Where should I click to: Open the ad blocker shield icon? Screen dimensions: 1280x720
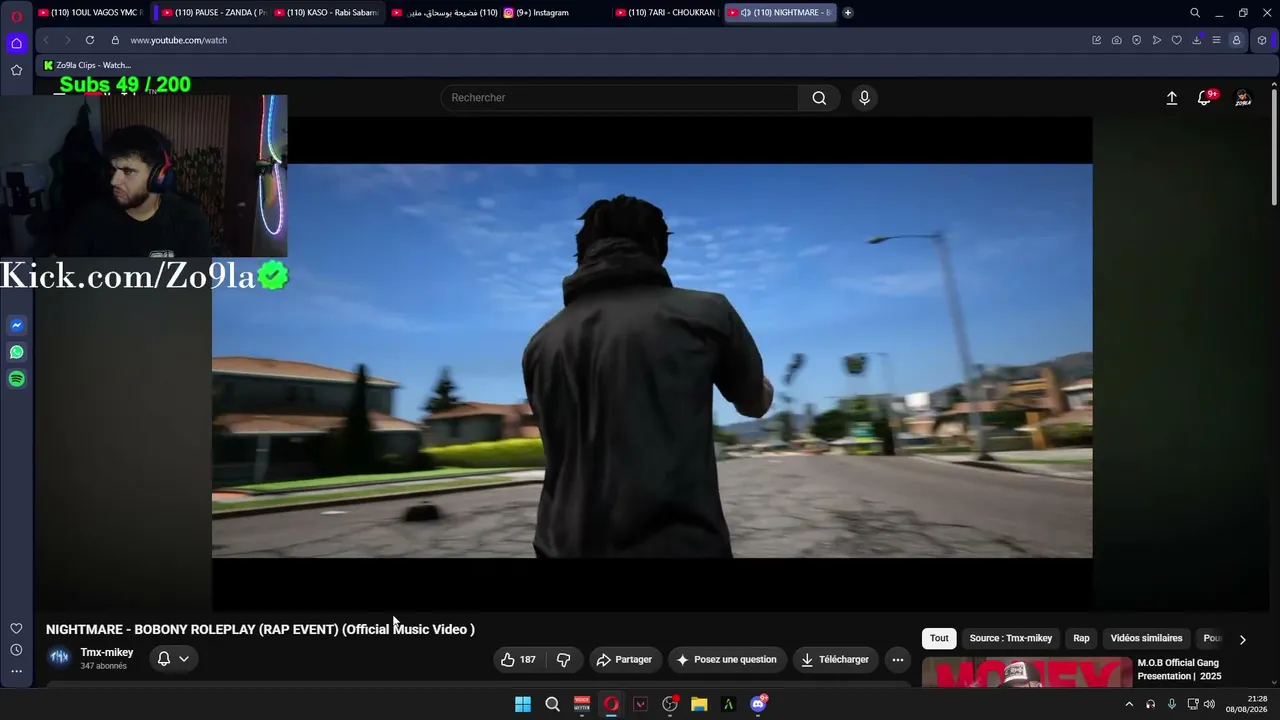(x=1136, y=40)
